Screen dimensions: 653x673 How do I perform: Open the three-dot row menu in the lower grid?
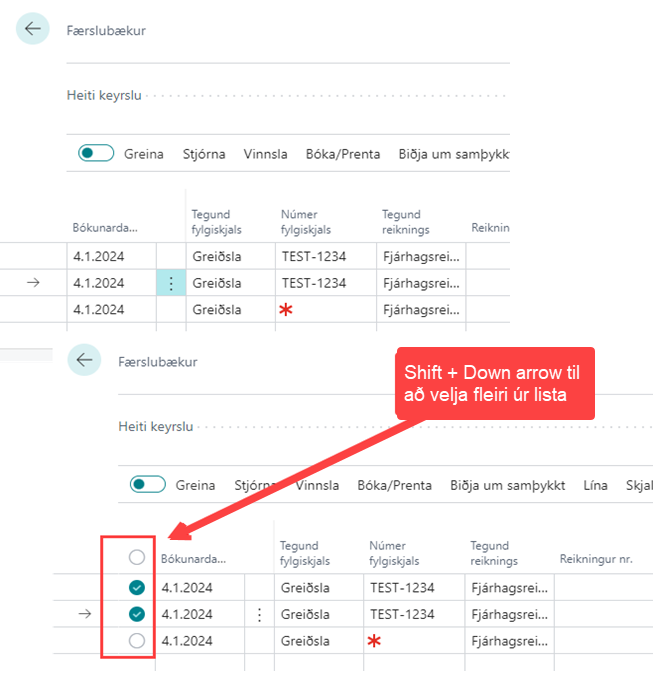click(x=260, y=615)
